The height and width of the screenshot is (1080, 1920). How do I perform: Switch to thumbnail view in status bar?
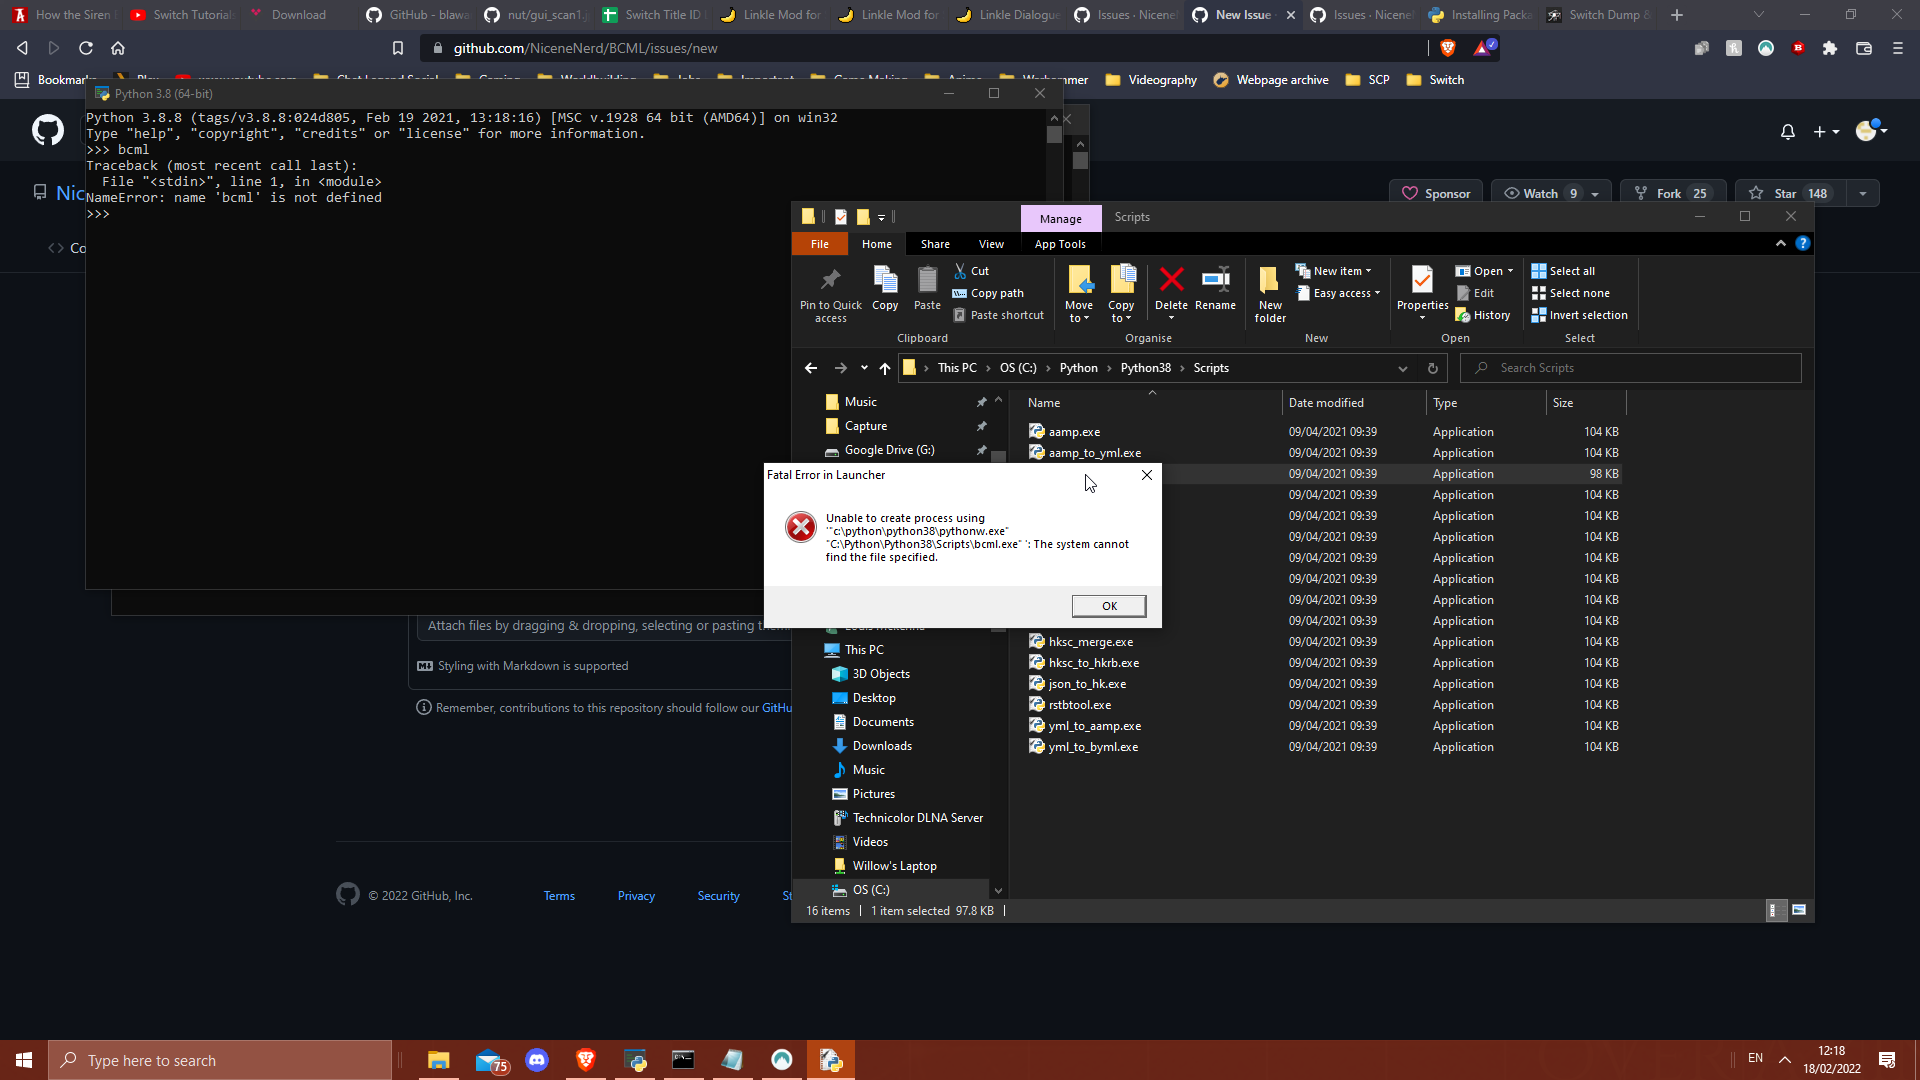[1798, 910]
